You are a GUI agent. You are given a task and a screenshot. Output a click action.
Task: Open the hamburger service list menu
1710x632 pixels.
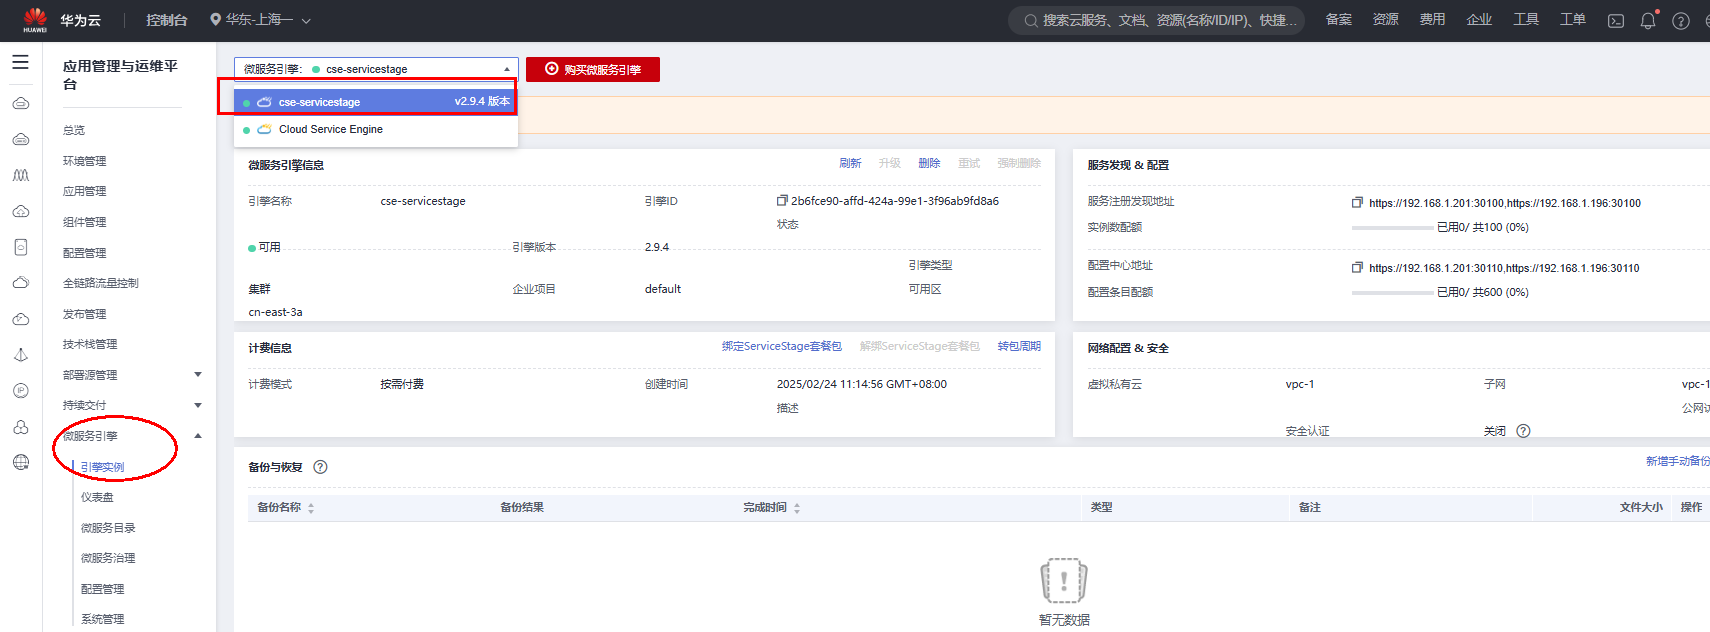click(x=20, y=62)
